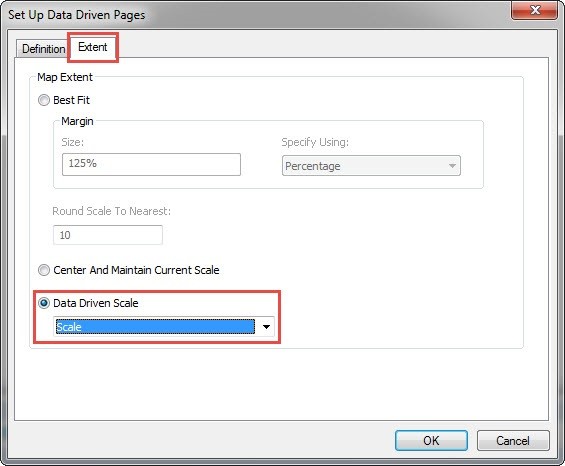The width and height of the screenshot is (565, 466).
Task: Choose the Best Fit radio button
Action: [44, 100]
